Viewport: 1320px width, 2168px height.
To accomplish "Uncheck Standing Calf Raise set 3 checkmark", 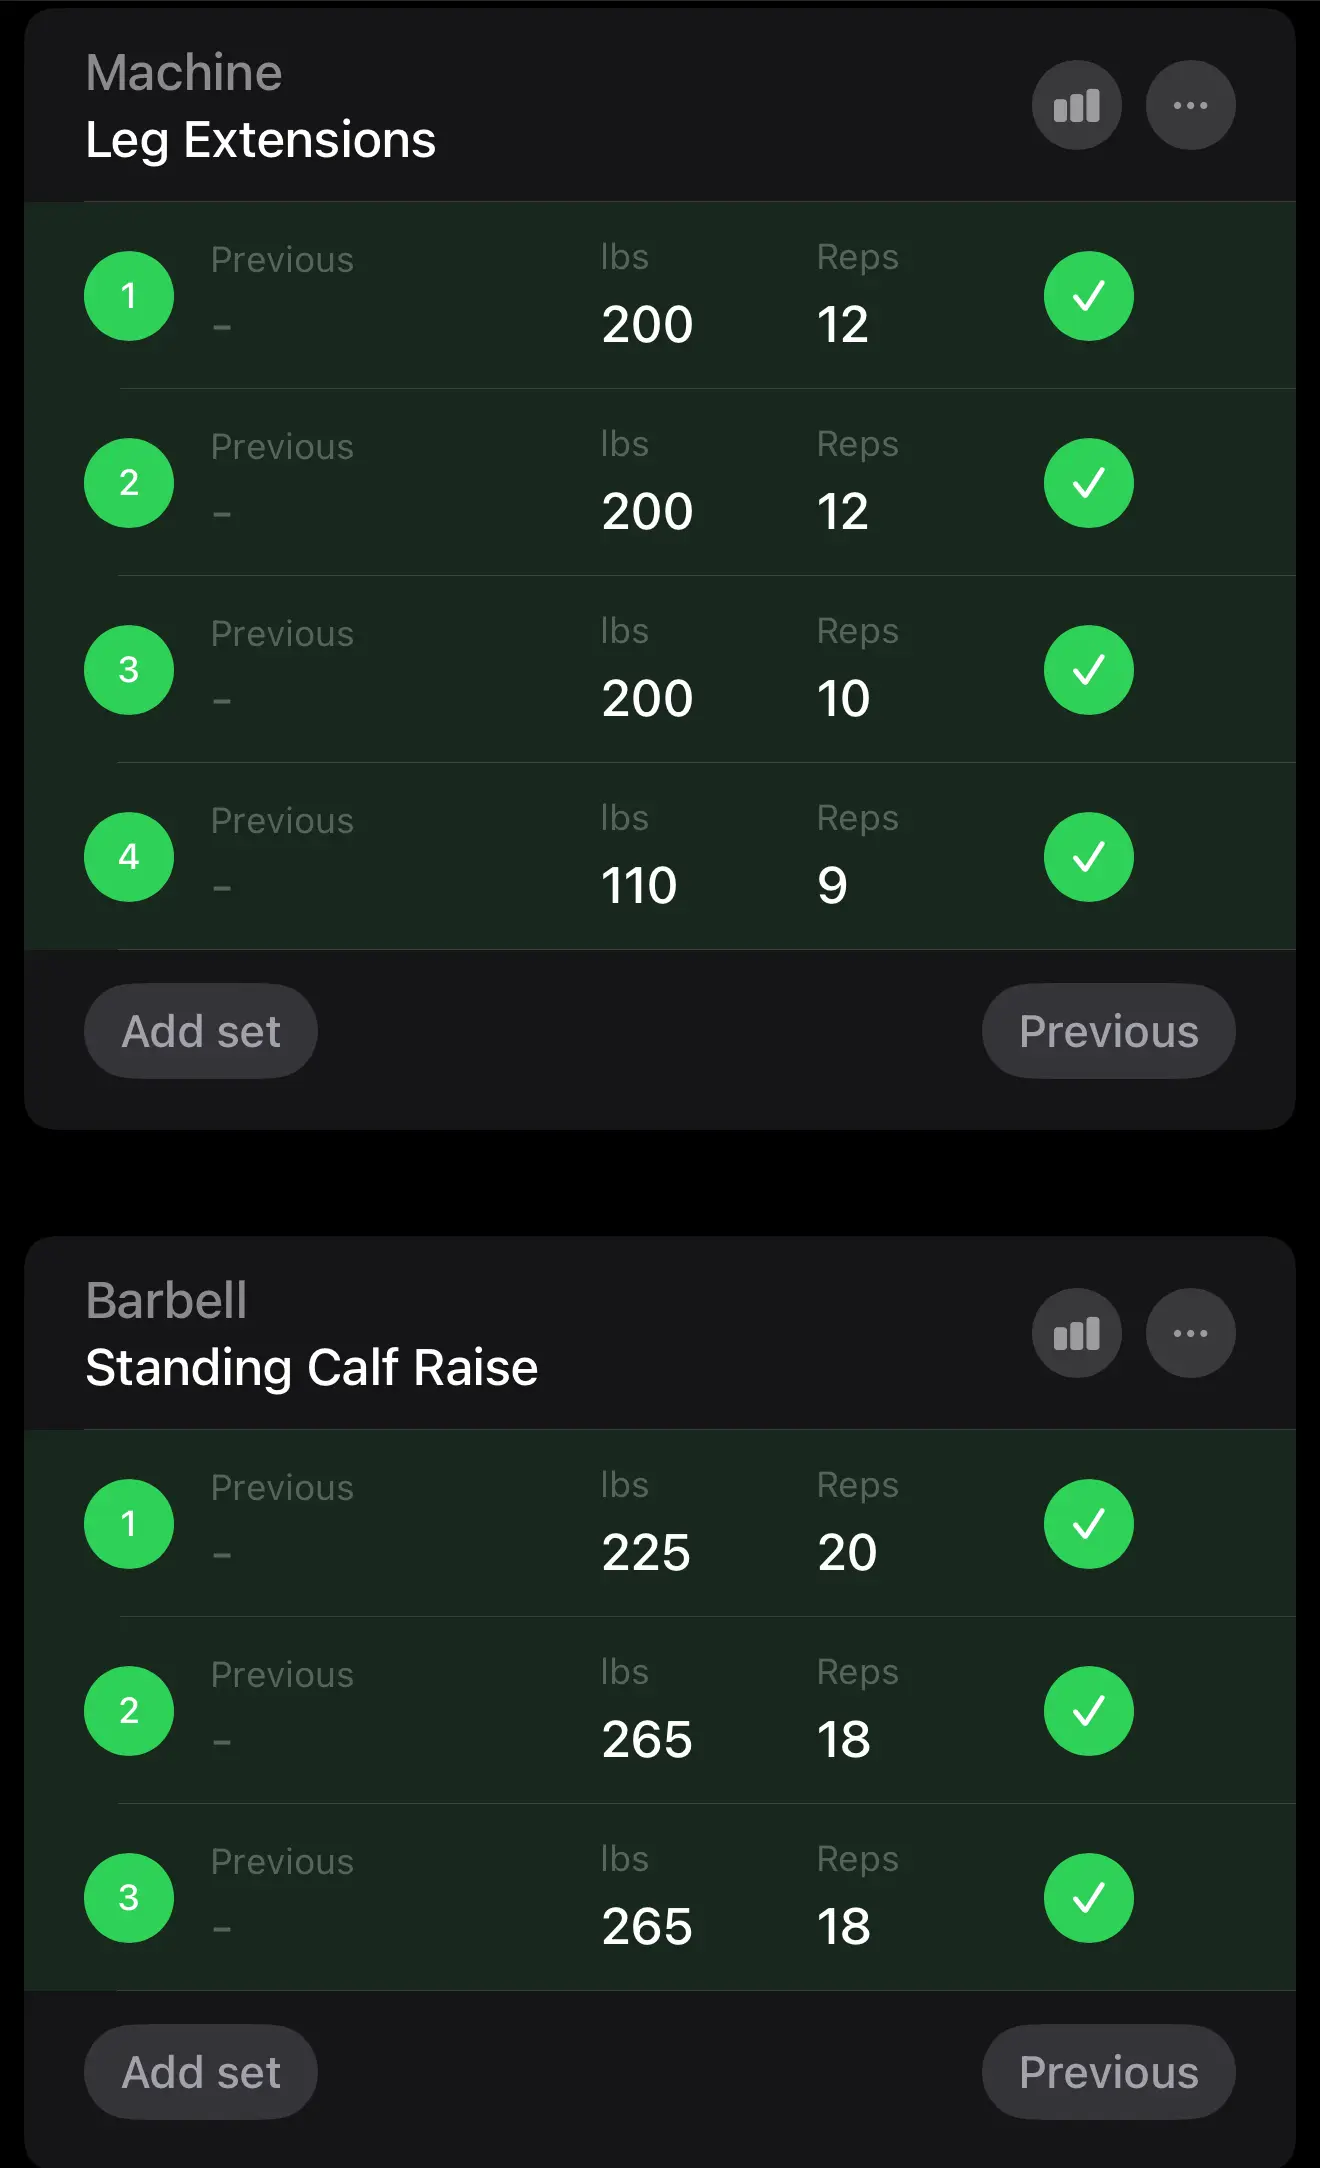I will click(1088, 1898).
